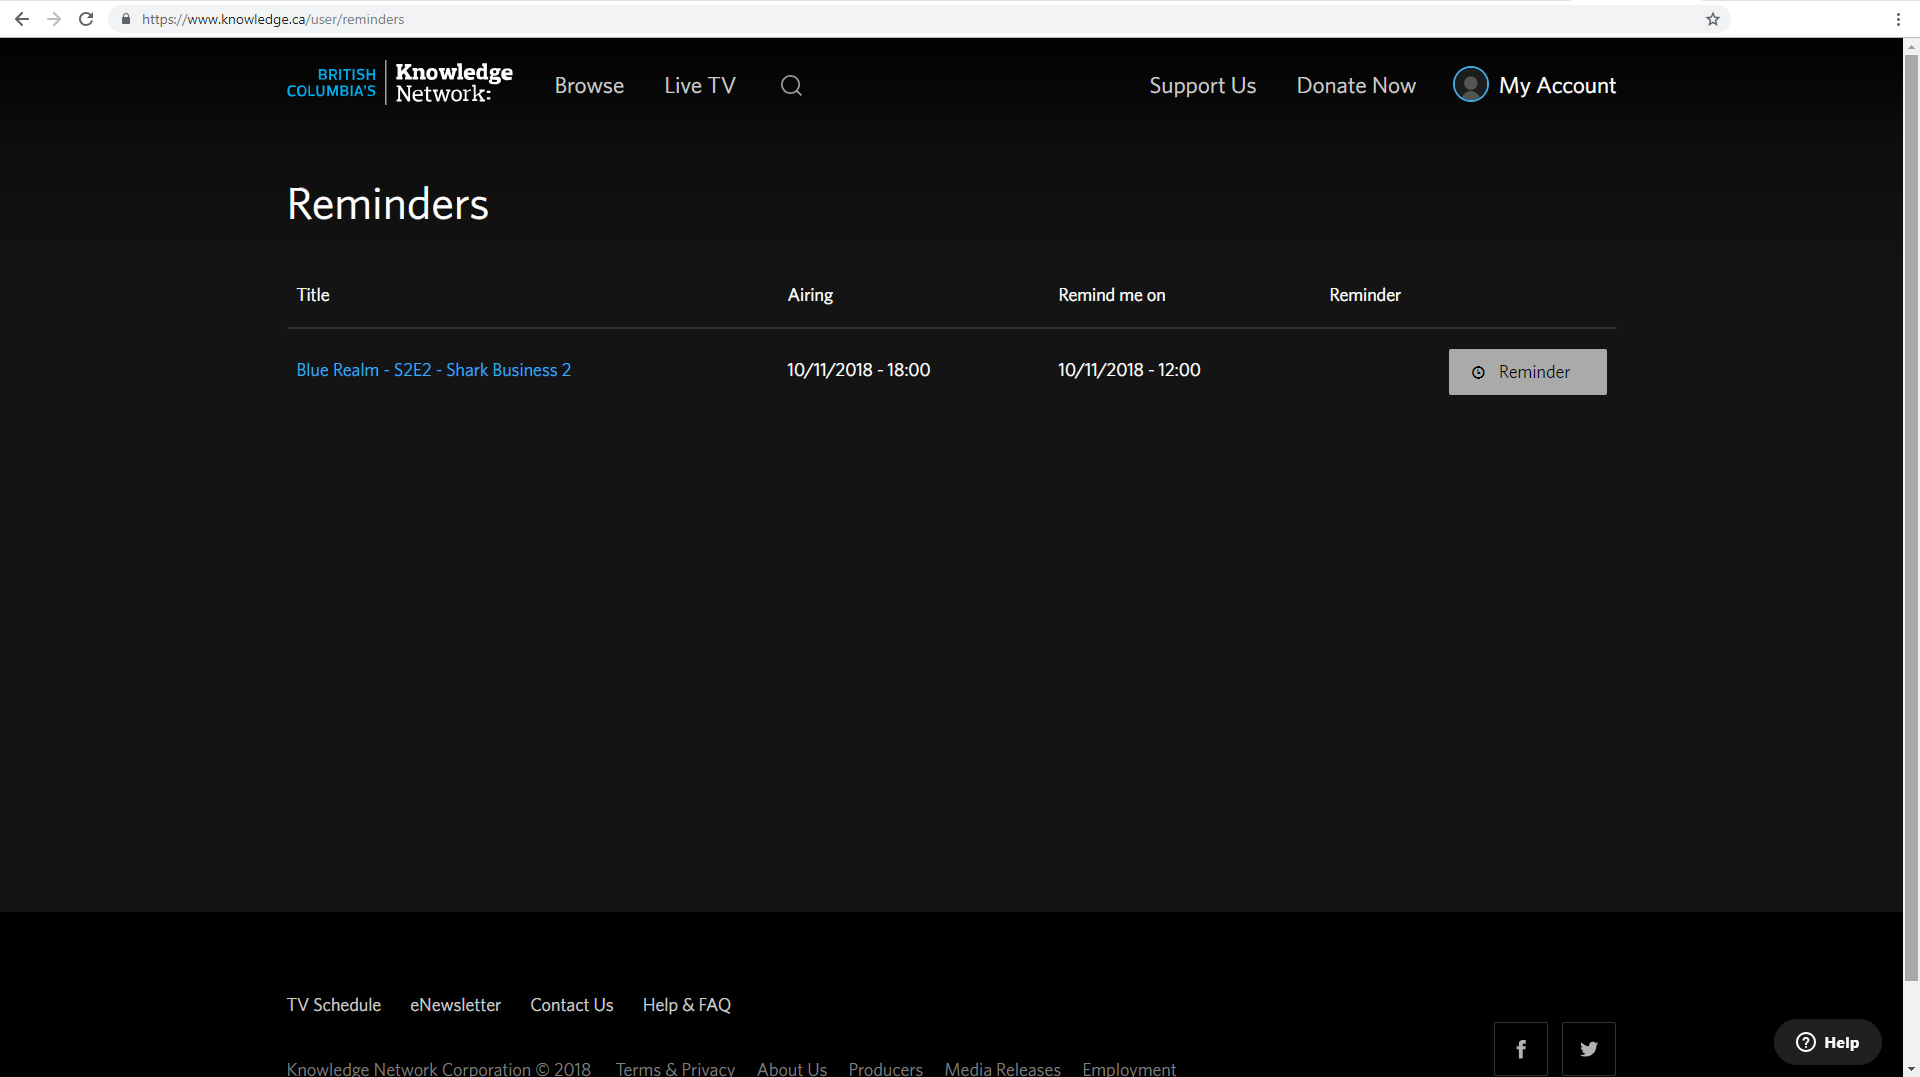Open the Knowledge Network logo homepage
Image resolution: width=1920 pixels, height=1077 pixels.
[x=400, y=84]
